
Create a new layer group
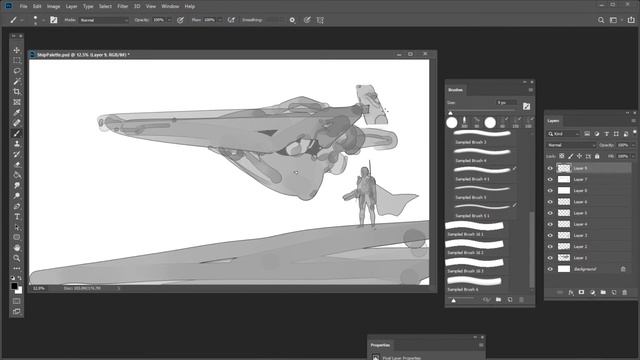point(603,292)
